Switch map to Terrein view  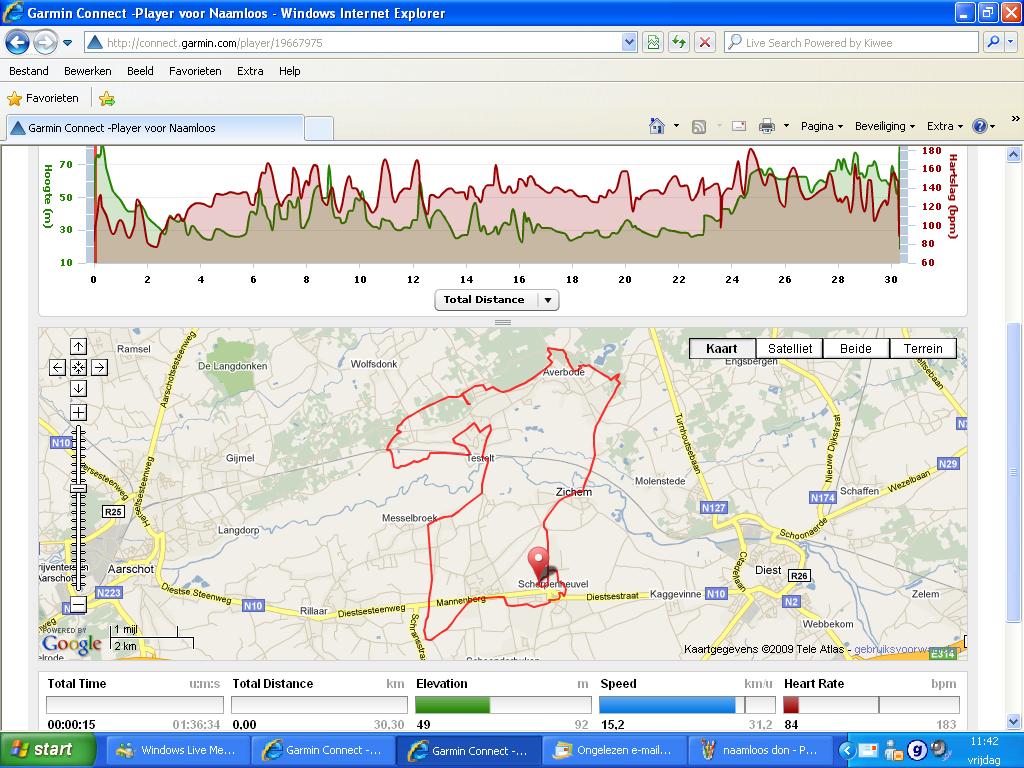923,349
